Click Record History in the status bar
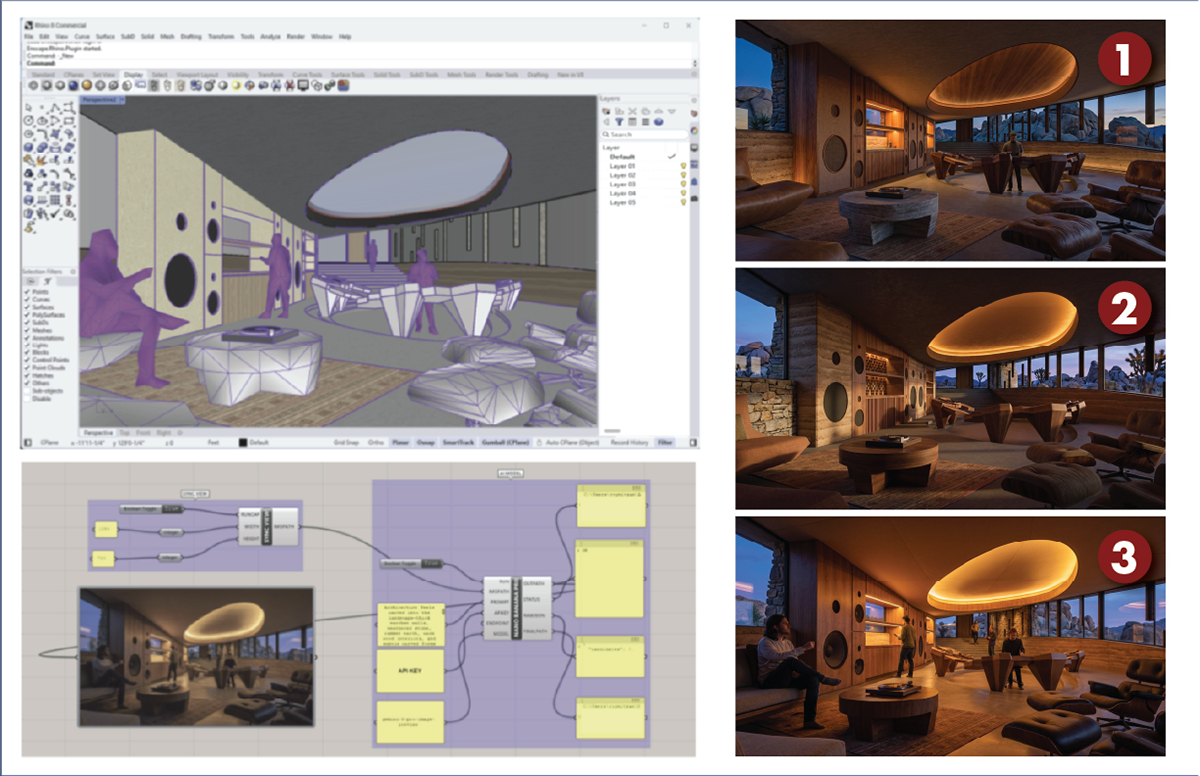1200x776 pixels. coord(629,442)
